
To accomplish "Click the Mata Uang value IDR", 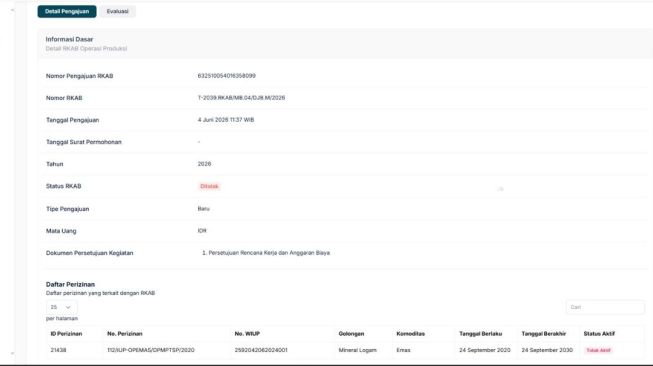I will 202,231.
